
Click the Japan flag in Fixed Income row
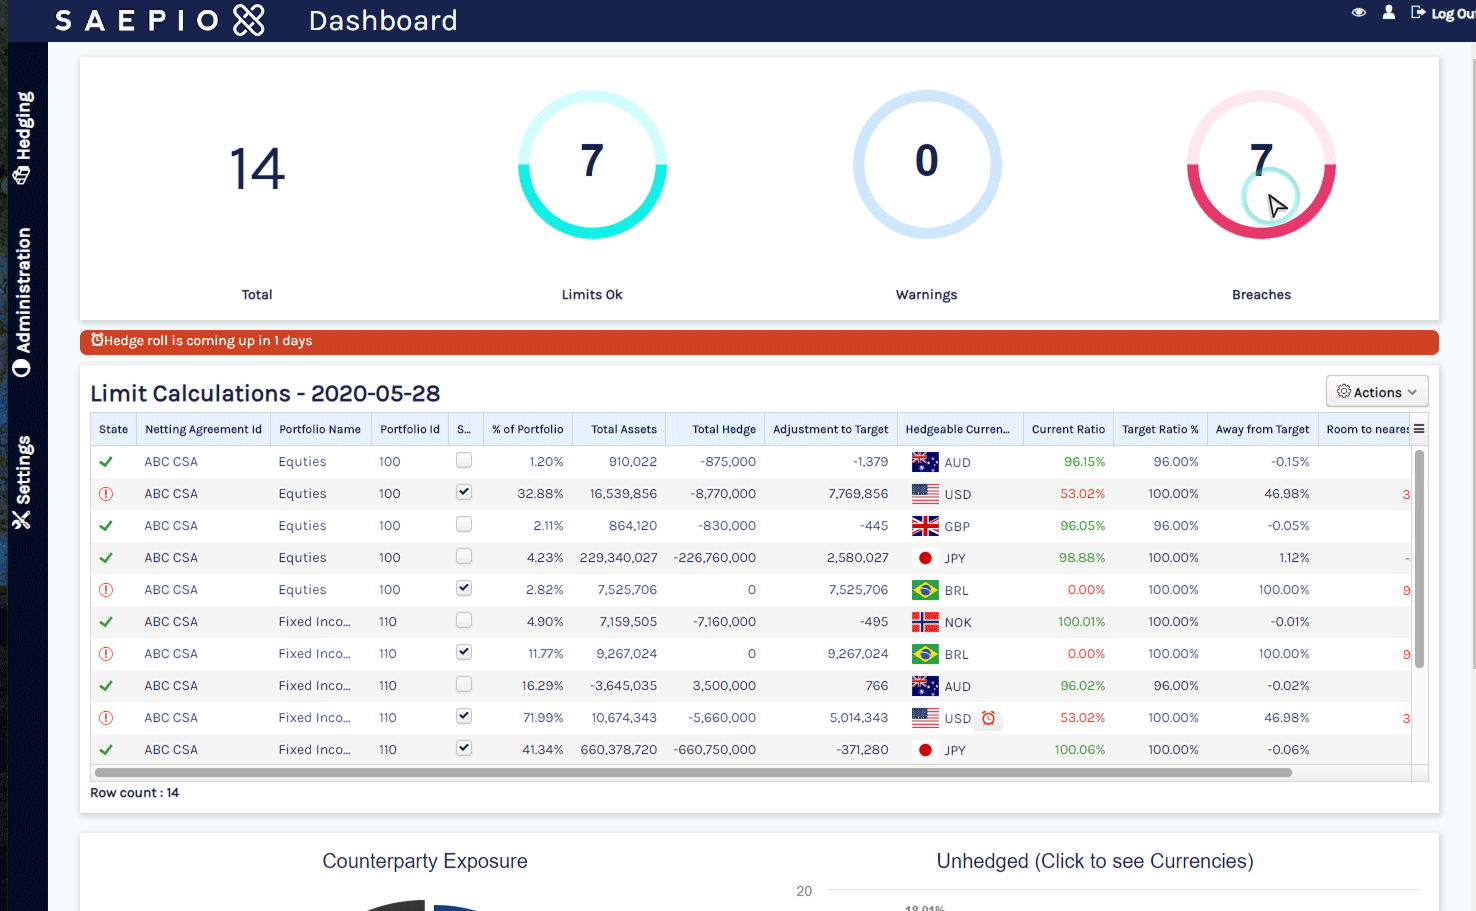pyautogui.click(x=925, y=750)
